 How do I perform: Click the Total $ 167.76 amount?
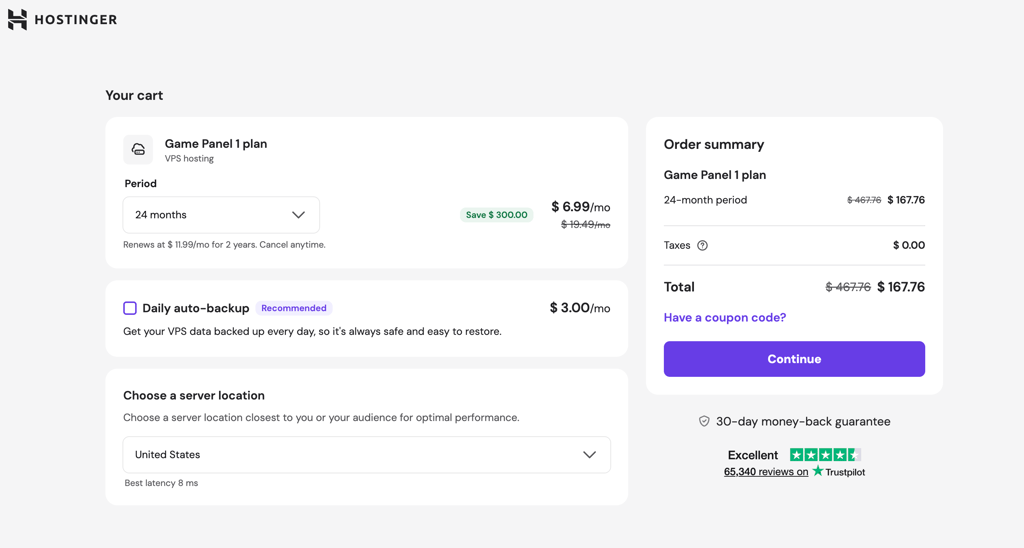(901, 287)
